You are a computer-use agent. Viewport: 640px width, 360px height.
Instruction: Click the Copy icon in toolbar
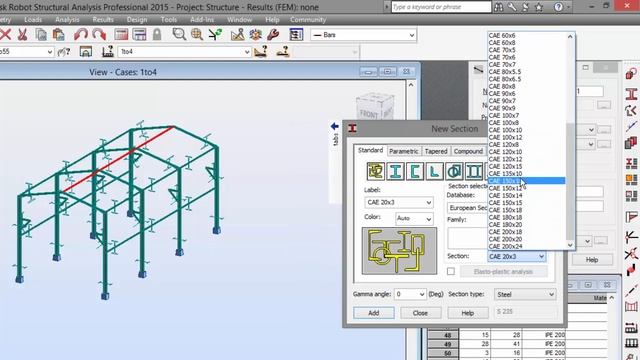point(41,35)
